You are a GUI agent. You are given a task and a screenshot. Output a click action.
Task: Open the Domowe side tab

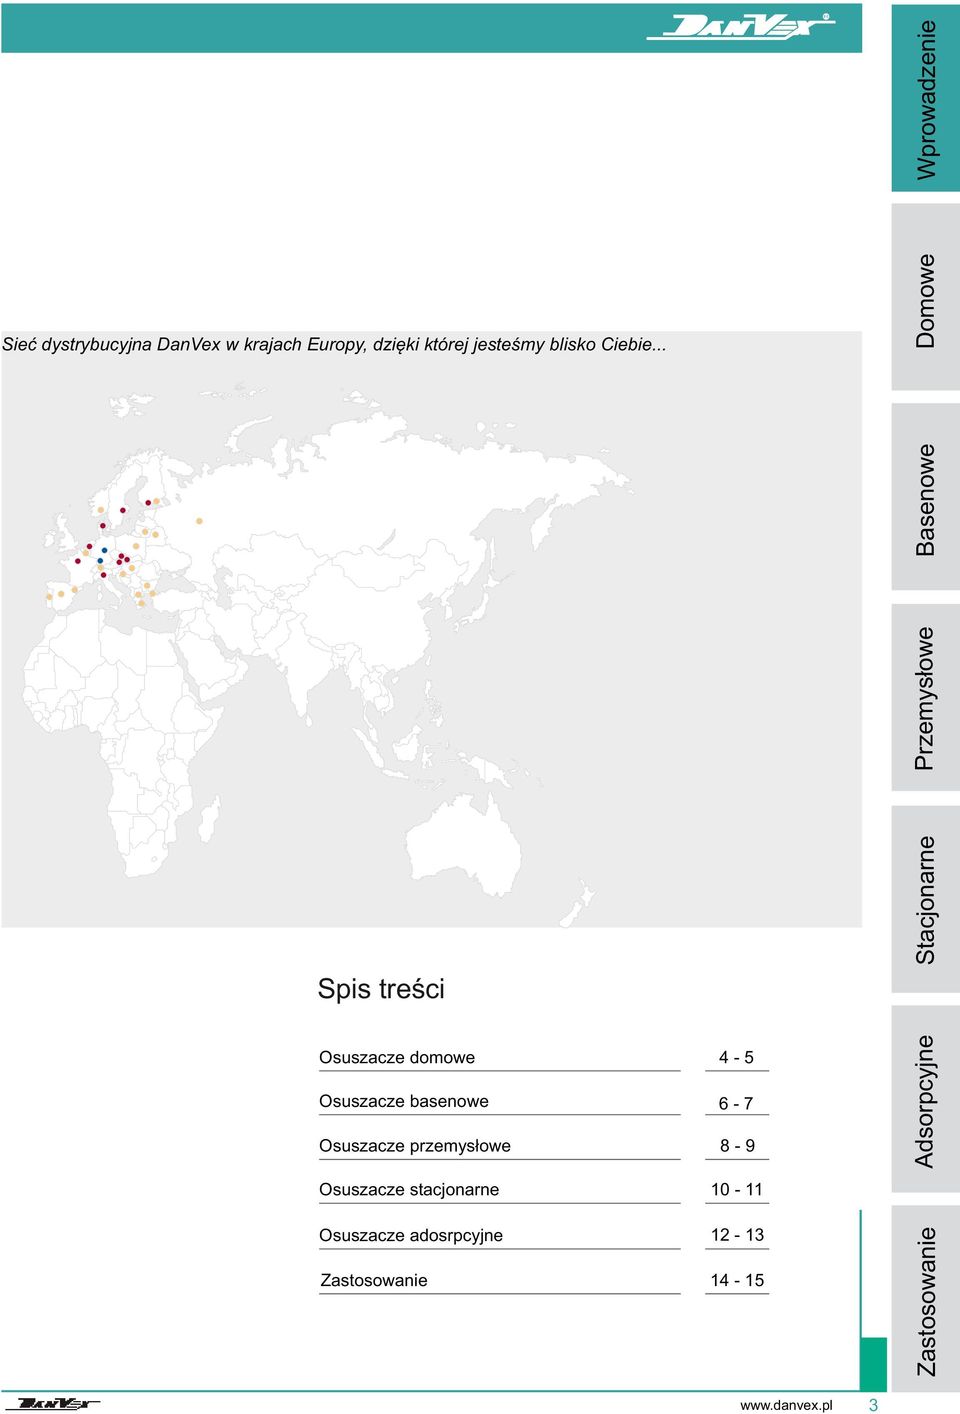926,298
